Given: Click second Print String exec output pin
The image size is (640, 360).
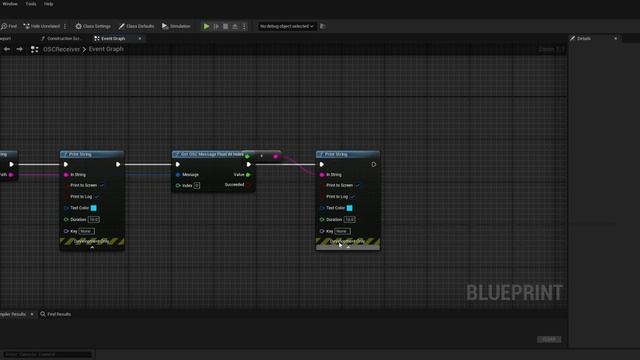Looking at the screenshot, I should tap(373, 164).
